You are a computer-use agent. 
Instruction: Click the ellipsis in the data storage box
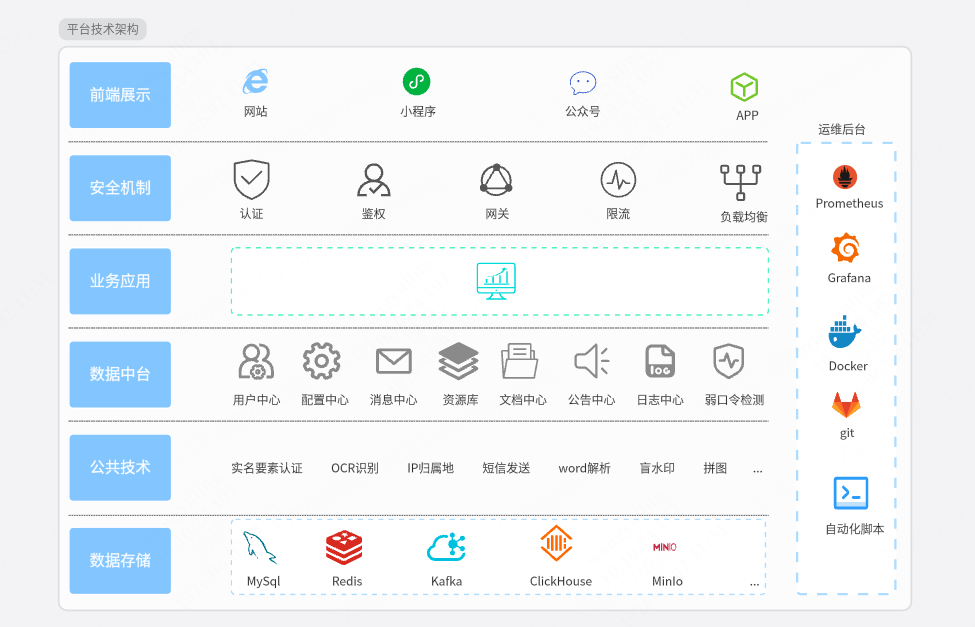tap(754, 585)
